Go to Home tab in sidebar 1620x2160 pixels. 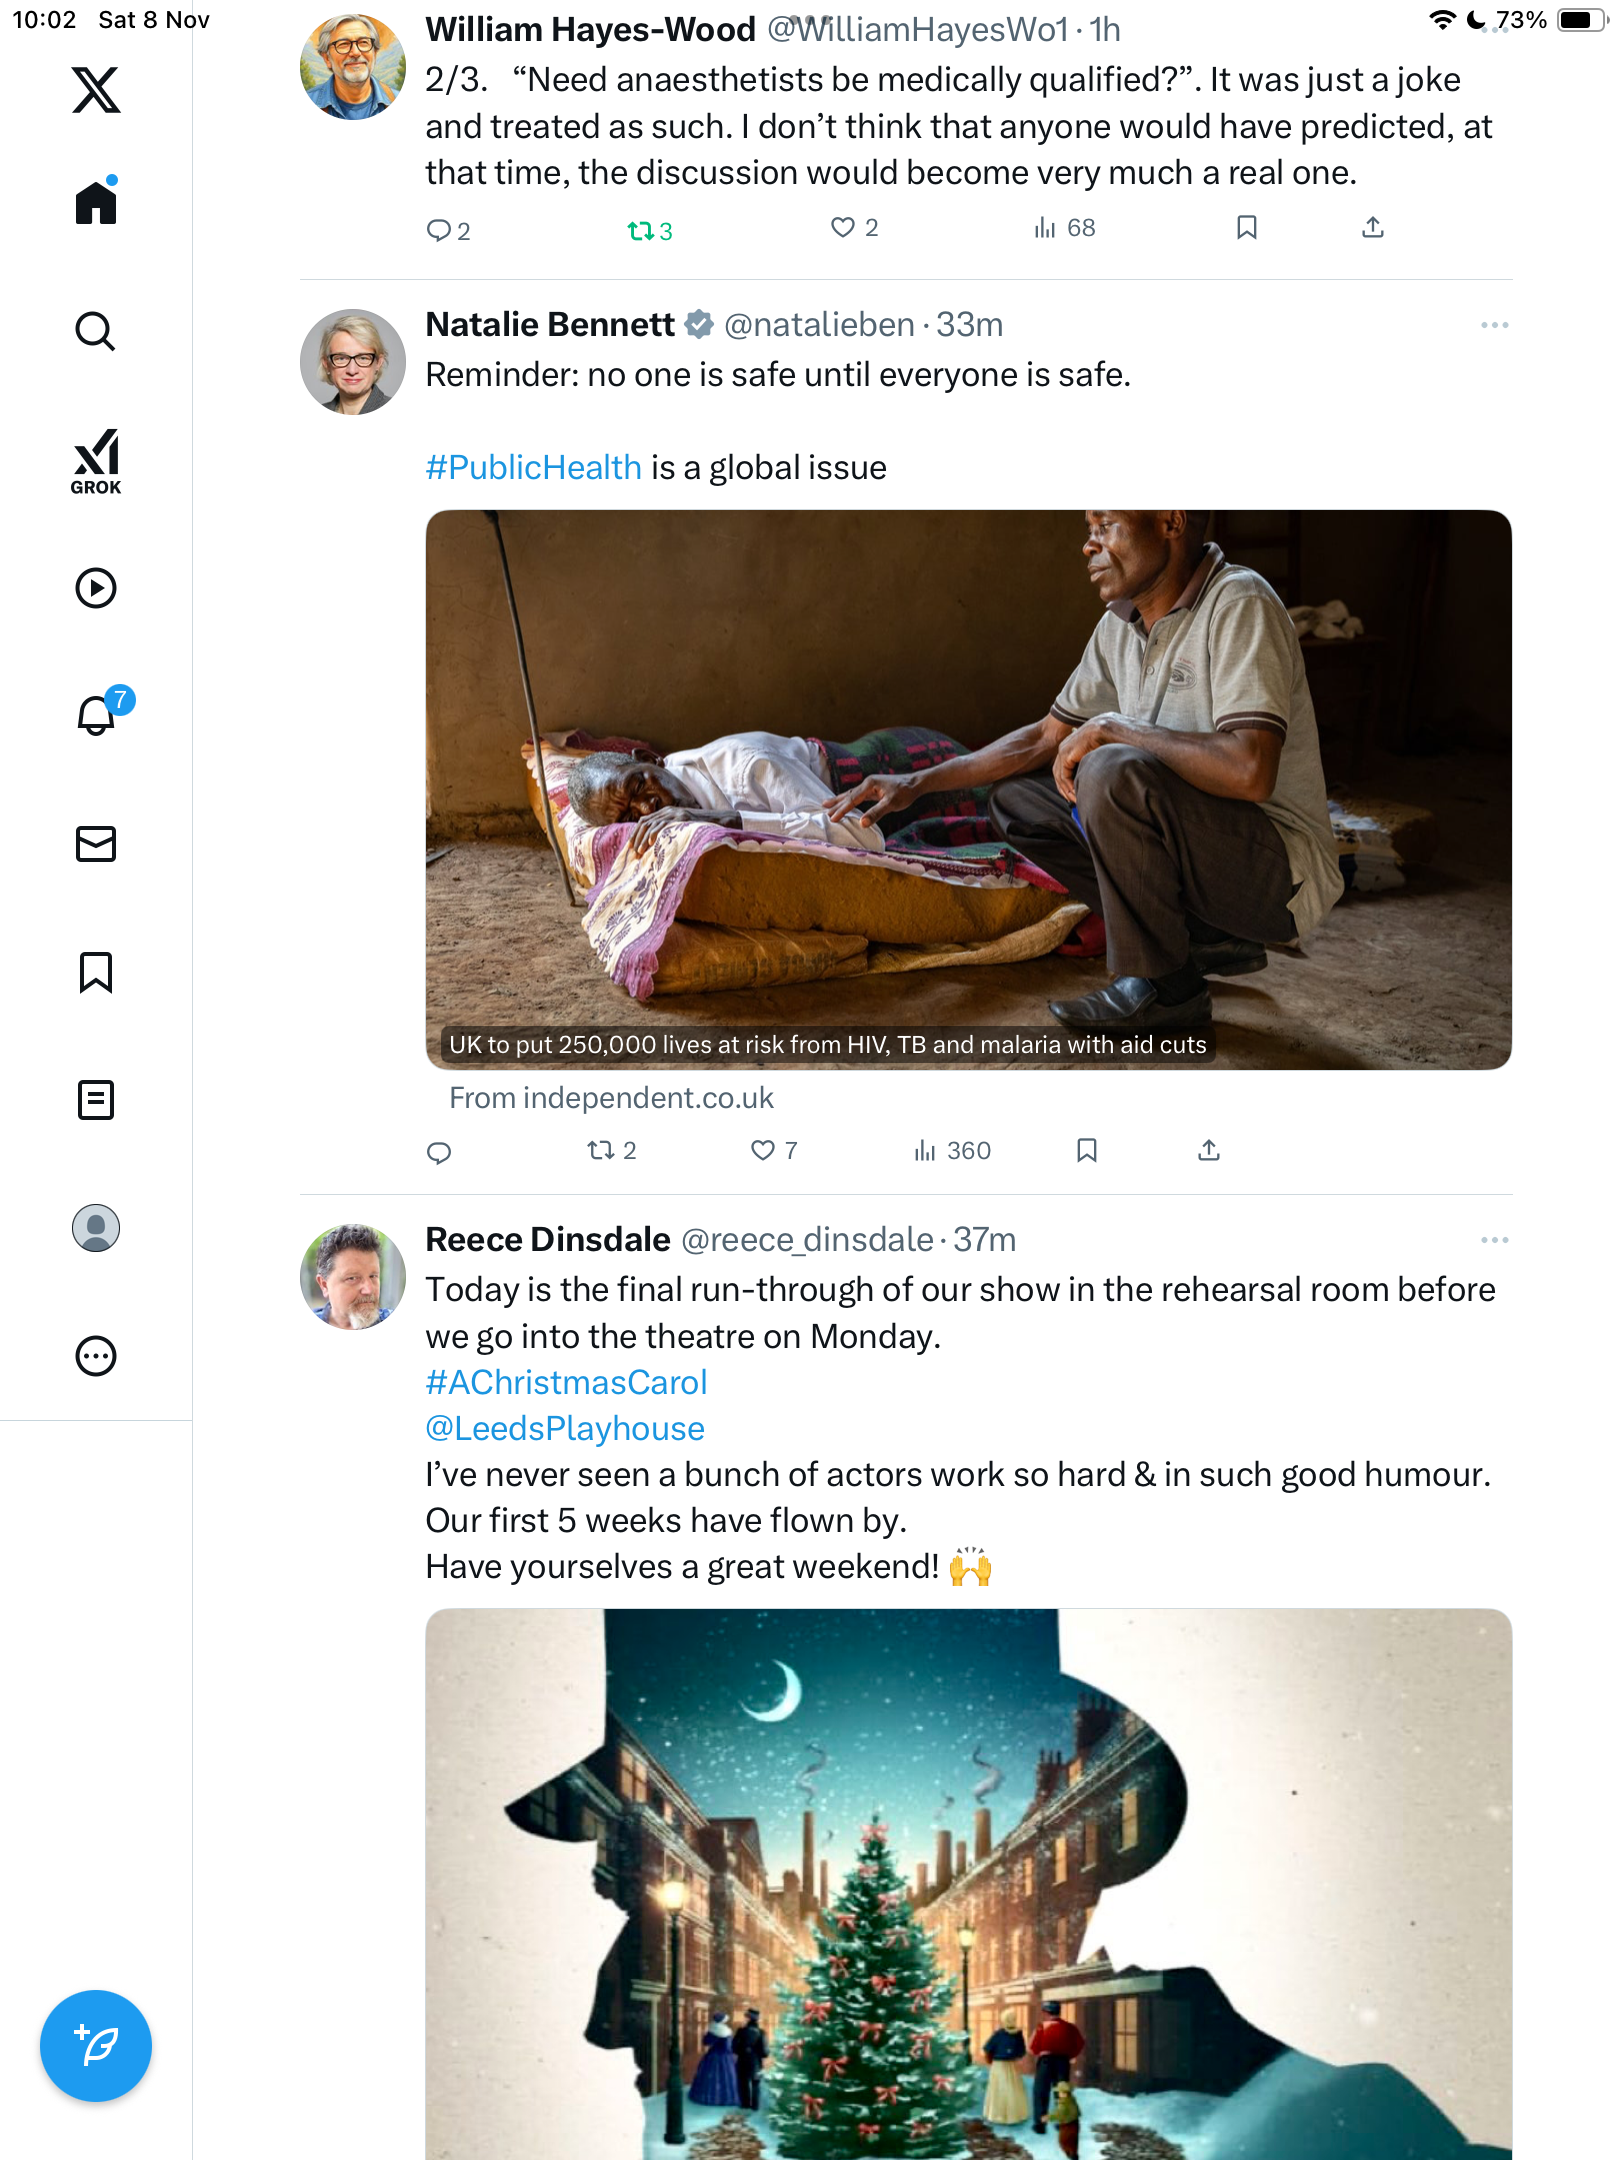[x=96, y=203]
